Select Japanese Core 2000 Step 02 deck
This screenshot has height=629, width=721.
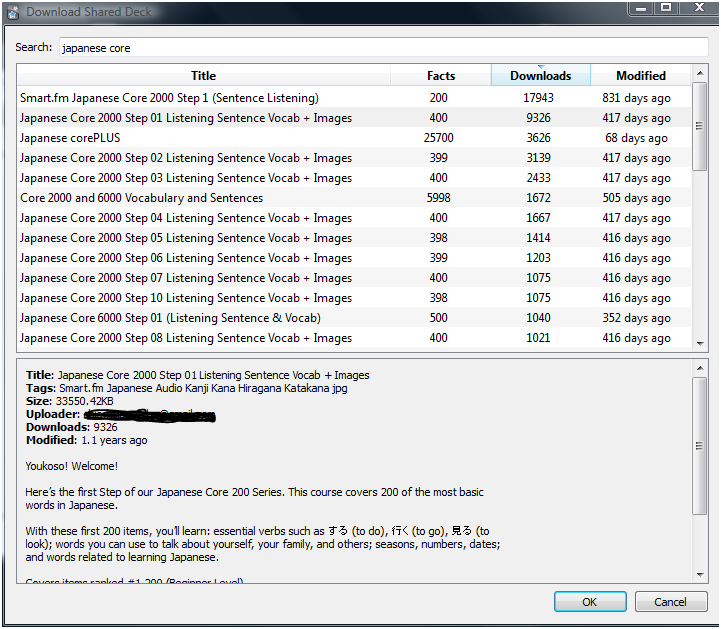pyautogui.click(x=185, y=158)
